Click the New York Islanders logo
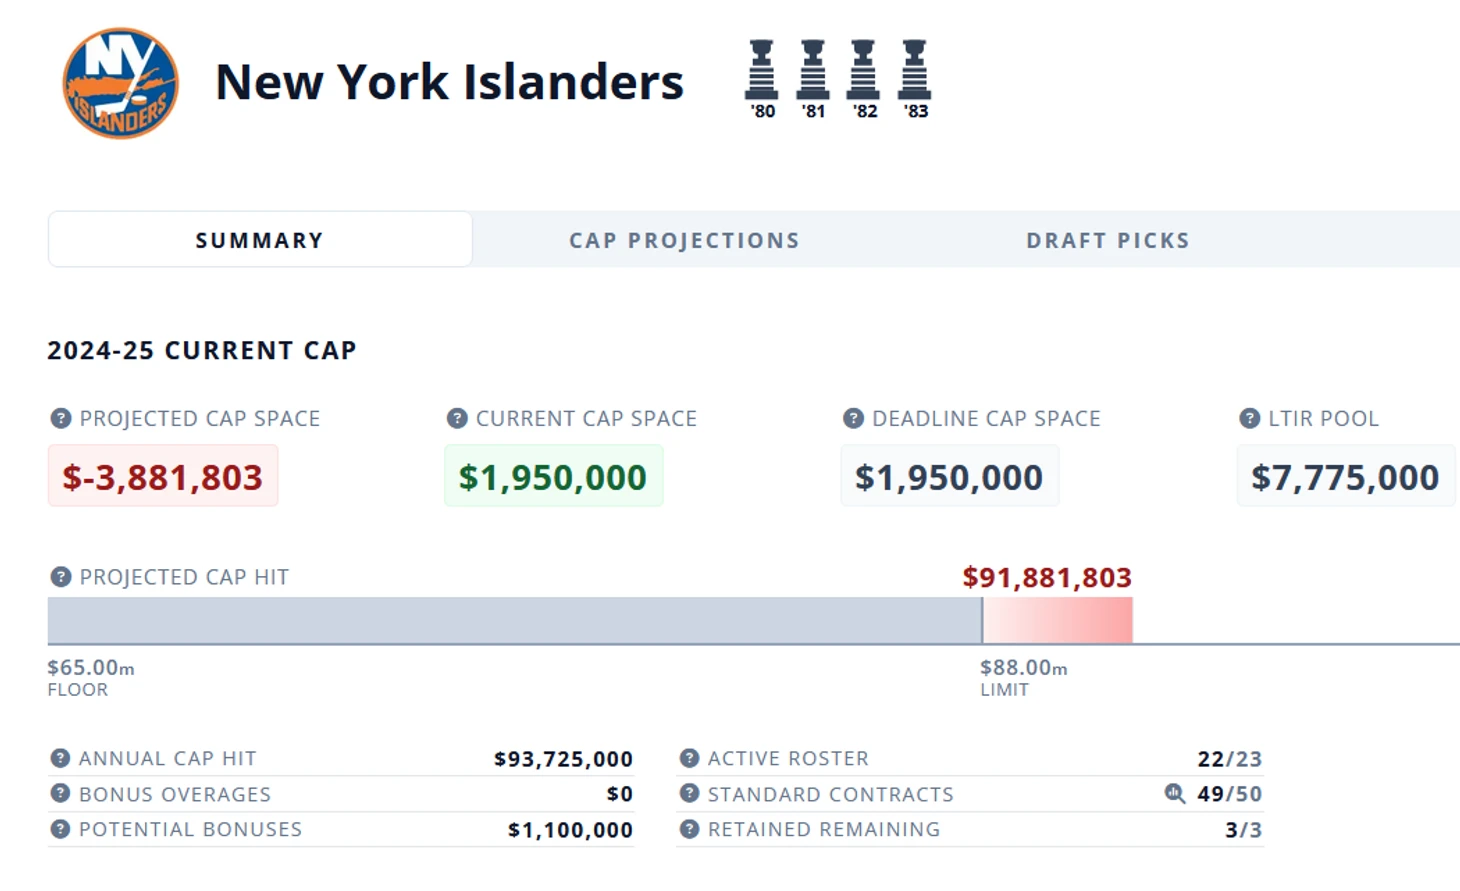This screenshot has width=1460, height=891. (120, 83)
